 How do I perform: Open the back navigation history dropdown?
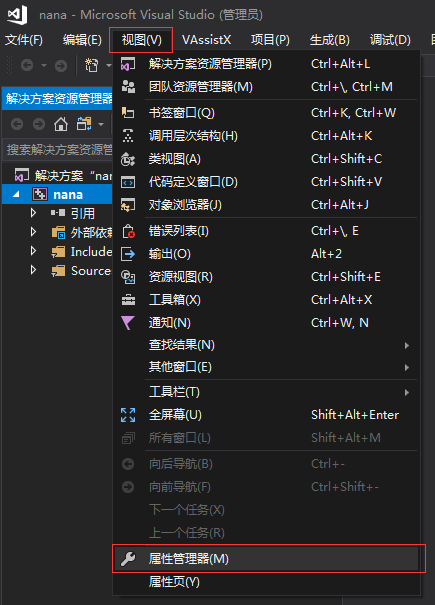click(44, 65)
